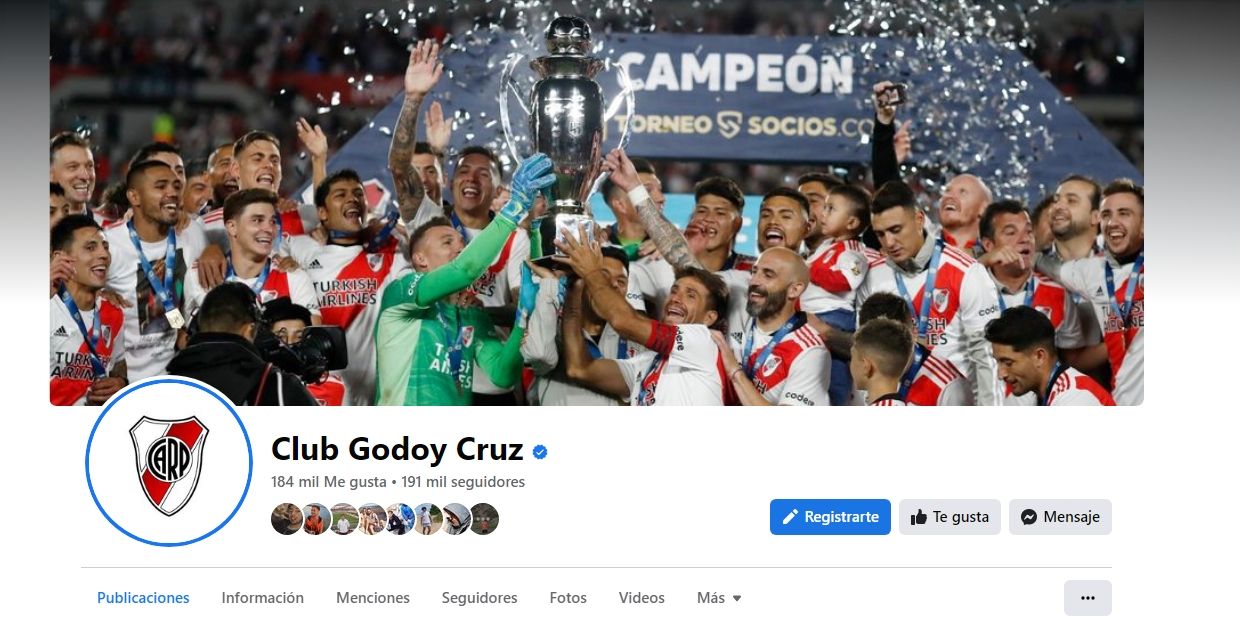This screenshot has height=618, width=1240.
Task: Go to the Menciones tab
Action: coord(373,598)
